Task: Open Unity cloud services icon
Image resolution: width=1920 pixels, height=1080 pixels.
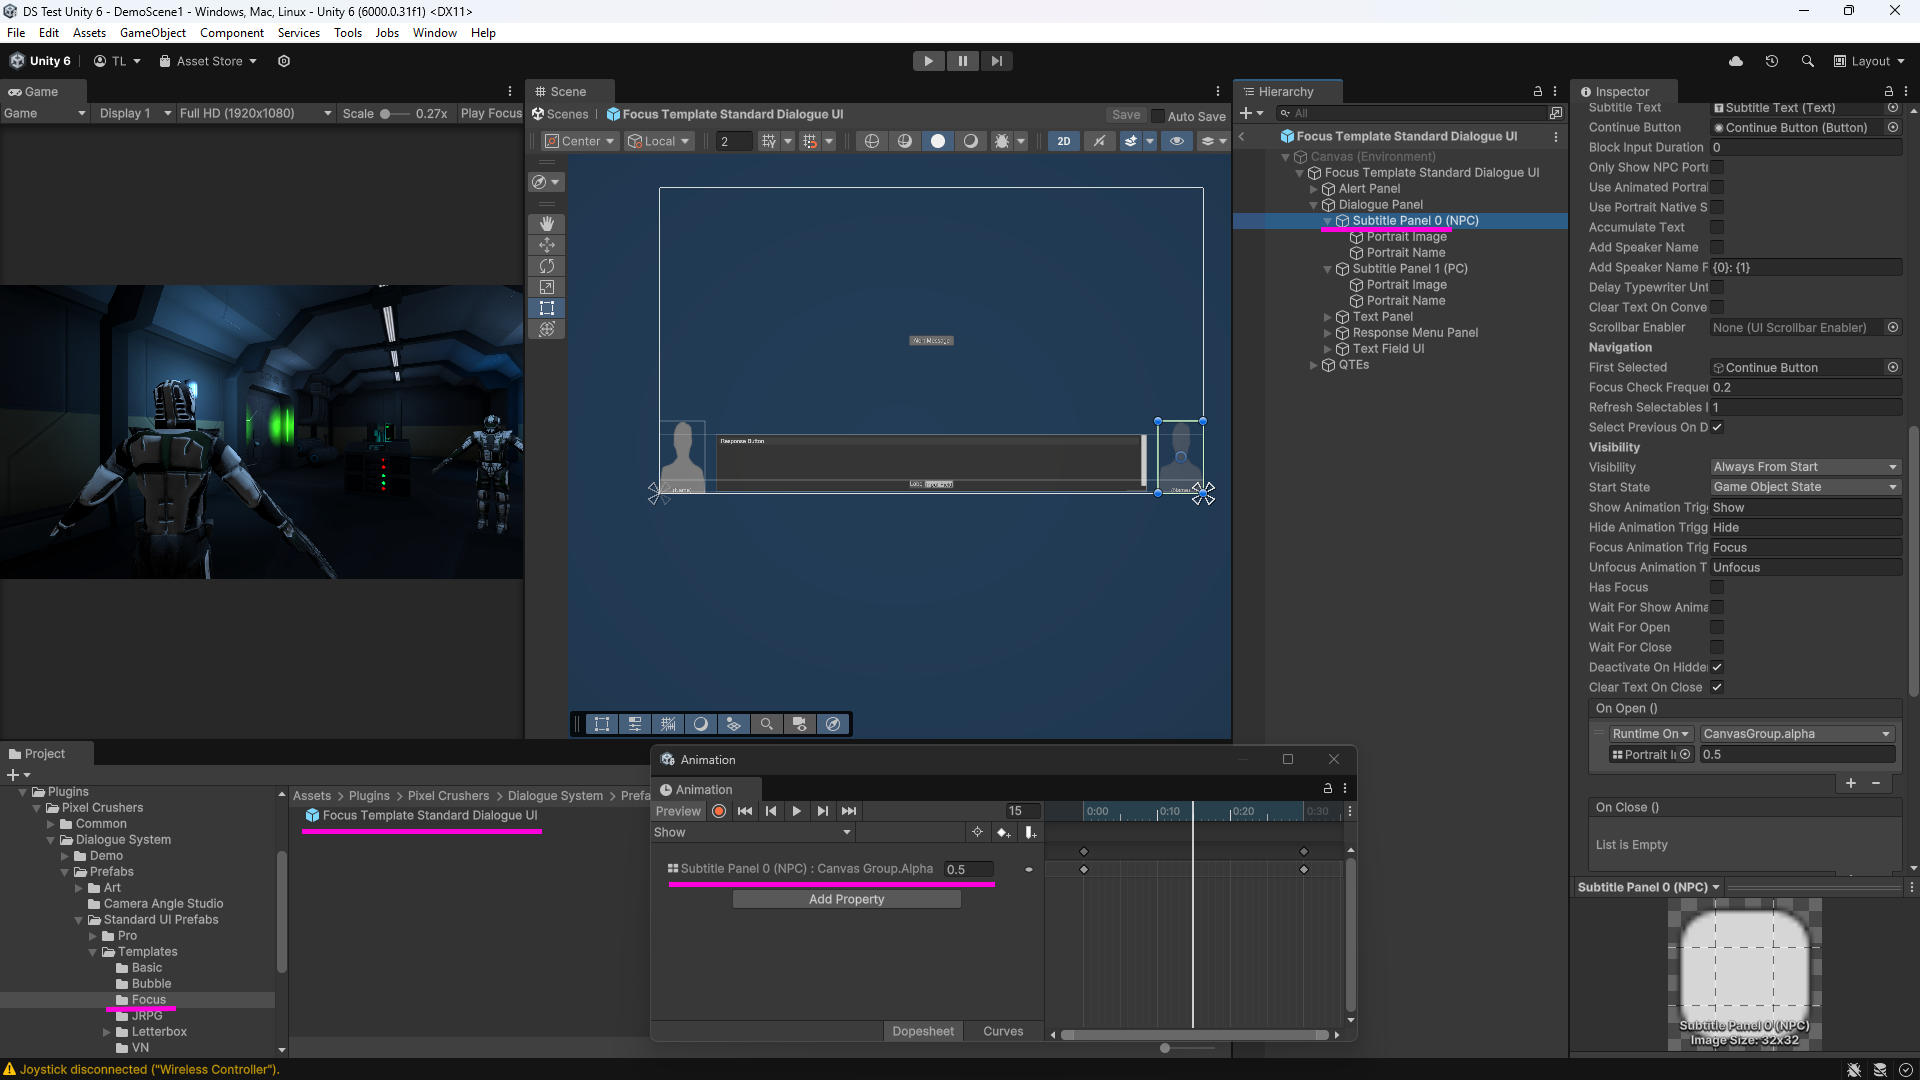Action: click(x=1736, y=61)
